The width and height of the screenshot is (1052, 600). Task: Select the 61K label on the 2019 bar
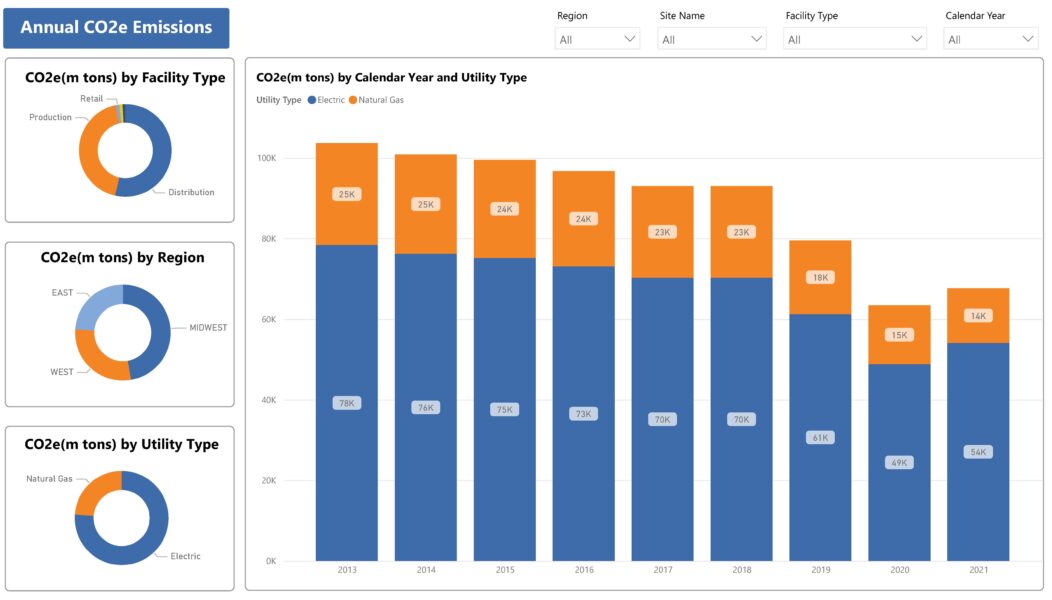point(819,436)
